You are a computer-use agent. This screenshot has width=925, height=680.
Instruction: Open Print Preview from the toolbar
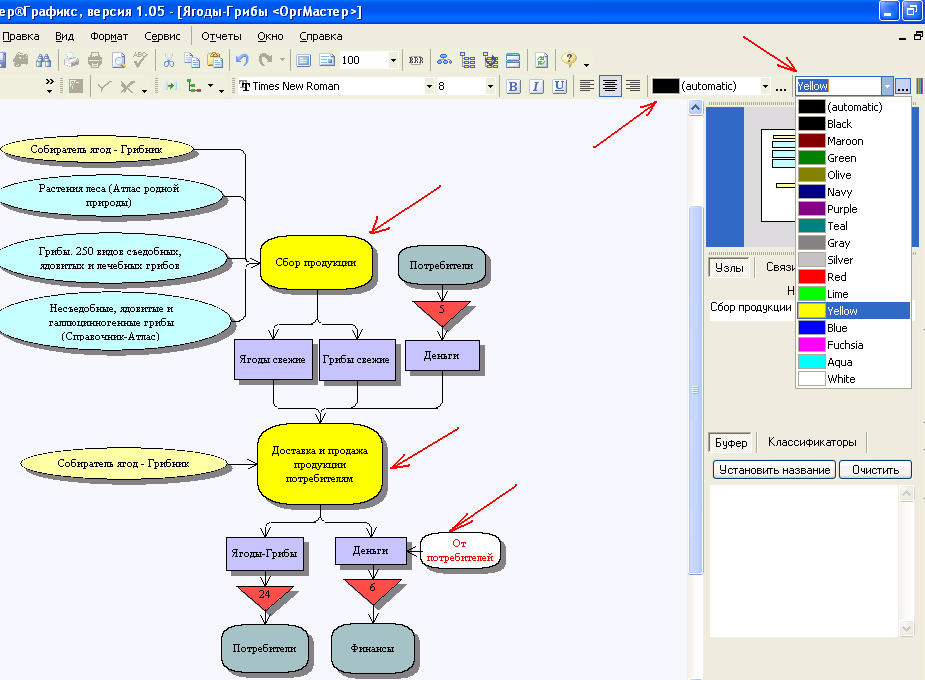tap(119, 60)
